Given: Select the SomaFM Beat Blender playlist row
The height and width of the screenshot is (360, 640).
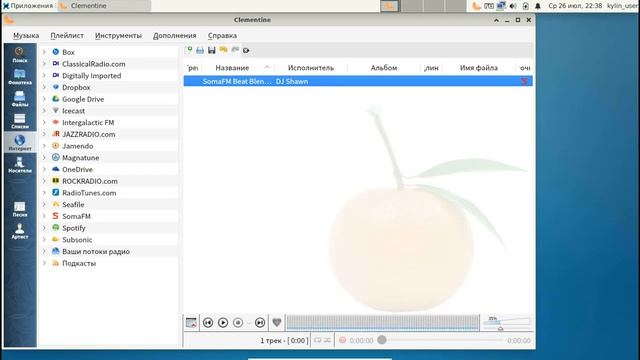Looking at the screenshot, I should (x=358, y=81).
